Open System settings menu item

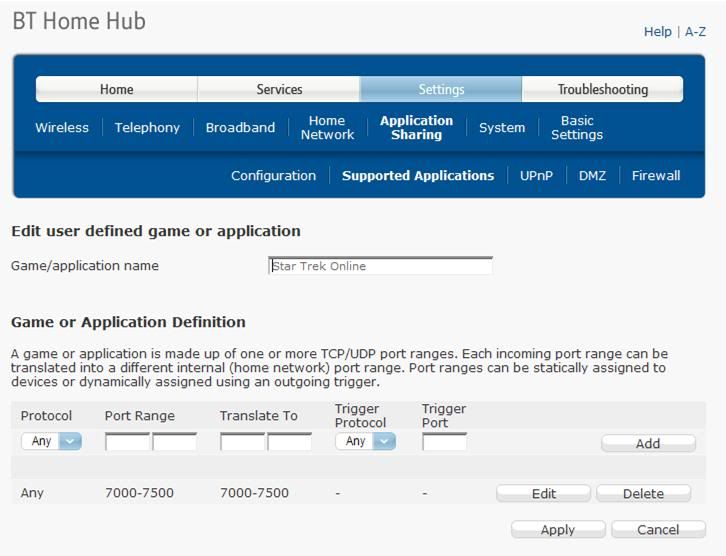(x=502, y=128)
